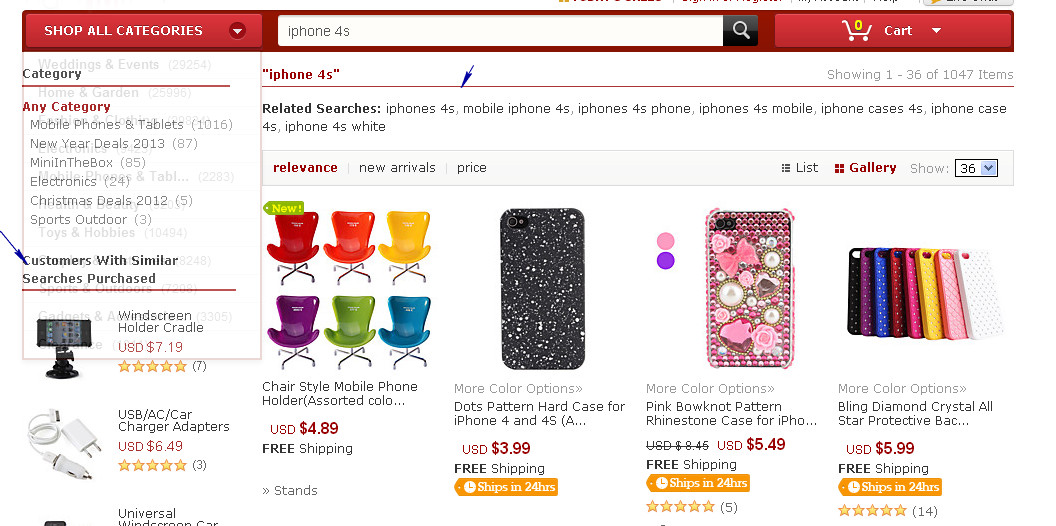Click the search magnifier icon
The width and height of the screenshot is (1056, 526).
[740, 31]
